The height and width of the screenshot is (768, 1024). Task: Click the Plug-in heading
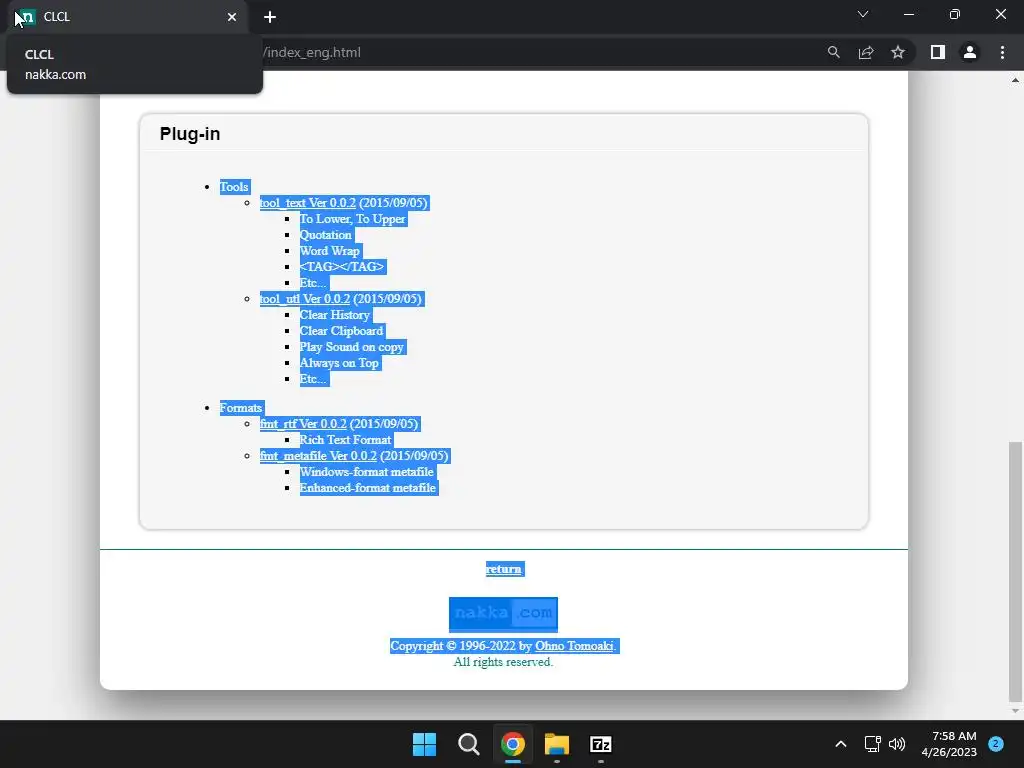pos(190,134)
